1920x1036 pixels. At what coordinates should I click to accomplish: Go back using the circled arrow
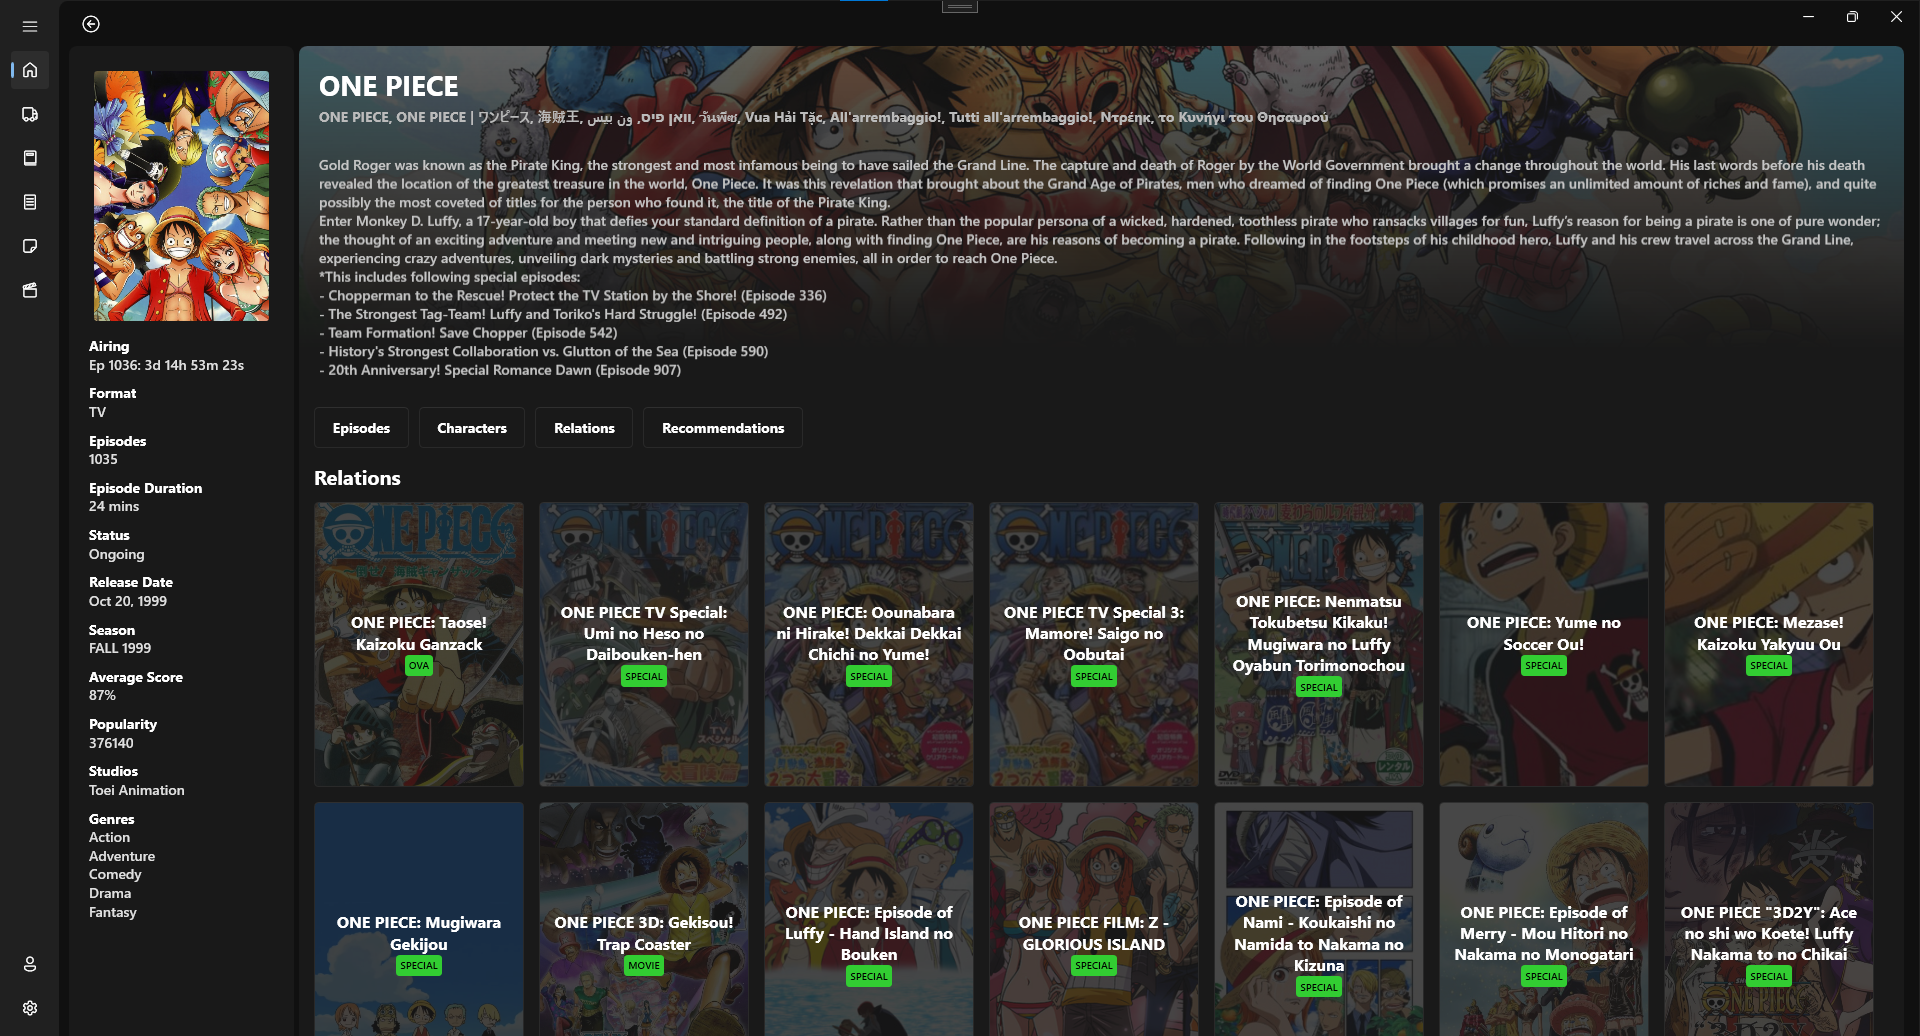[91, 24]
